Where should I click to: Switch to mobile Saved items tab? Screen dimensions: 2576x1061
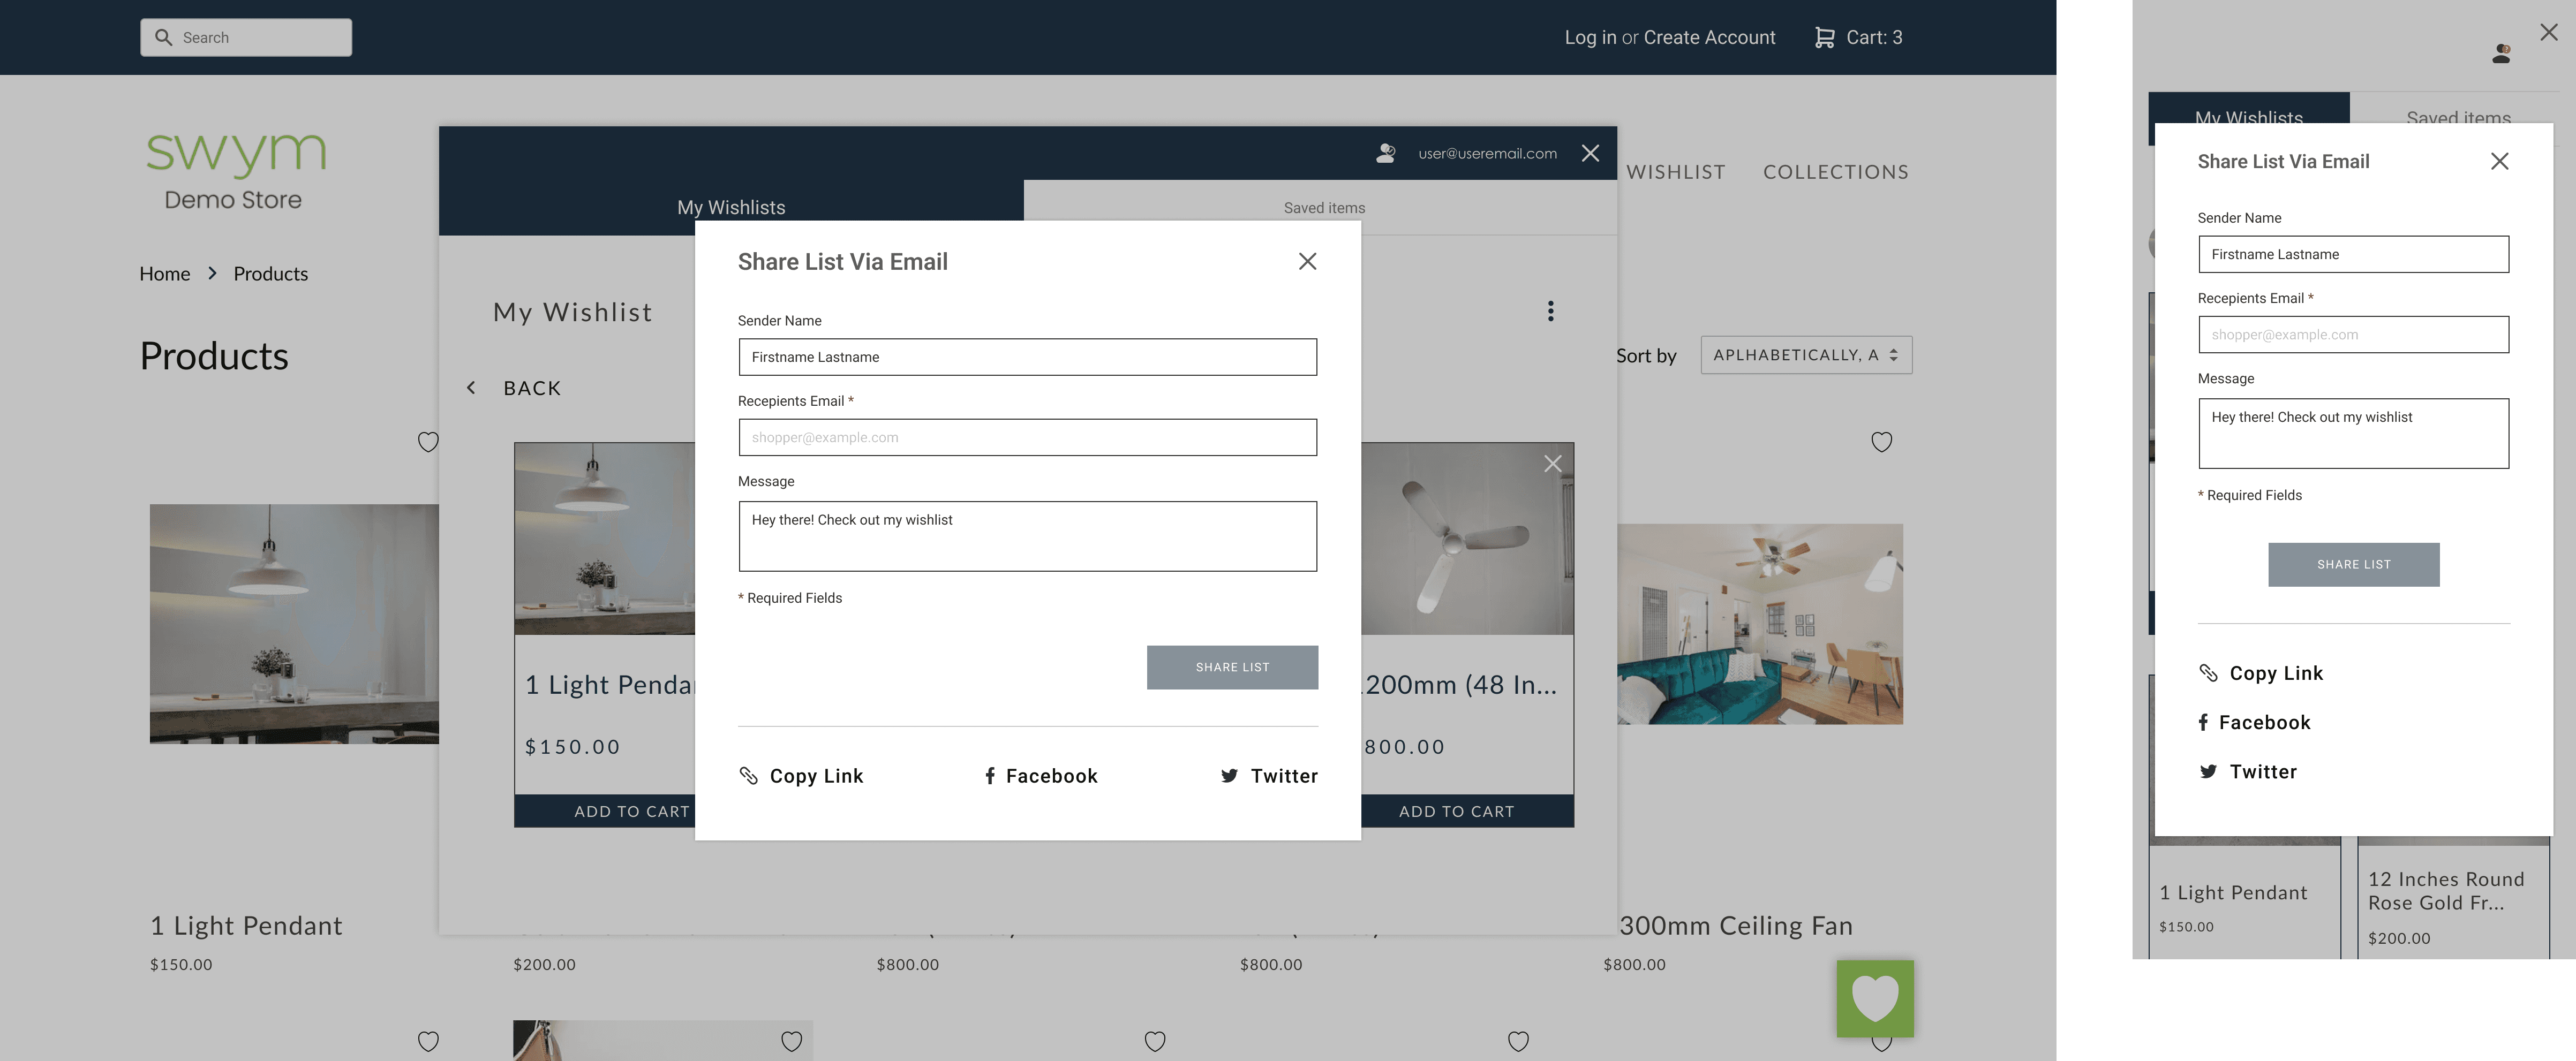coord(2458,118)
